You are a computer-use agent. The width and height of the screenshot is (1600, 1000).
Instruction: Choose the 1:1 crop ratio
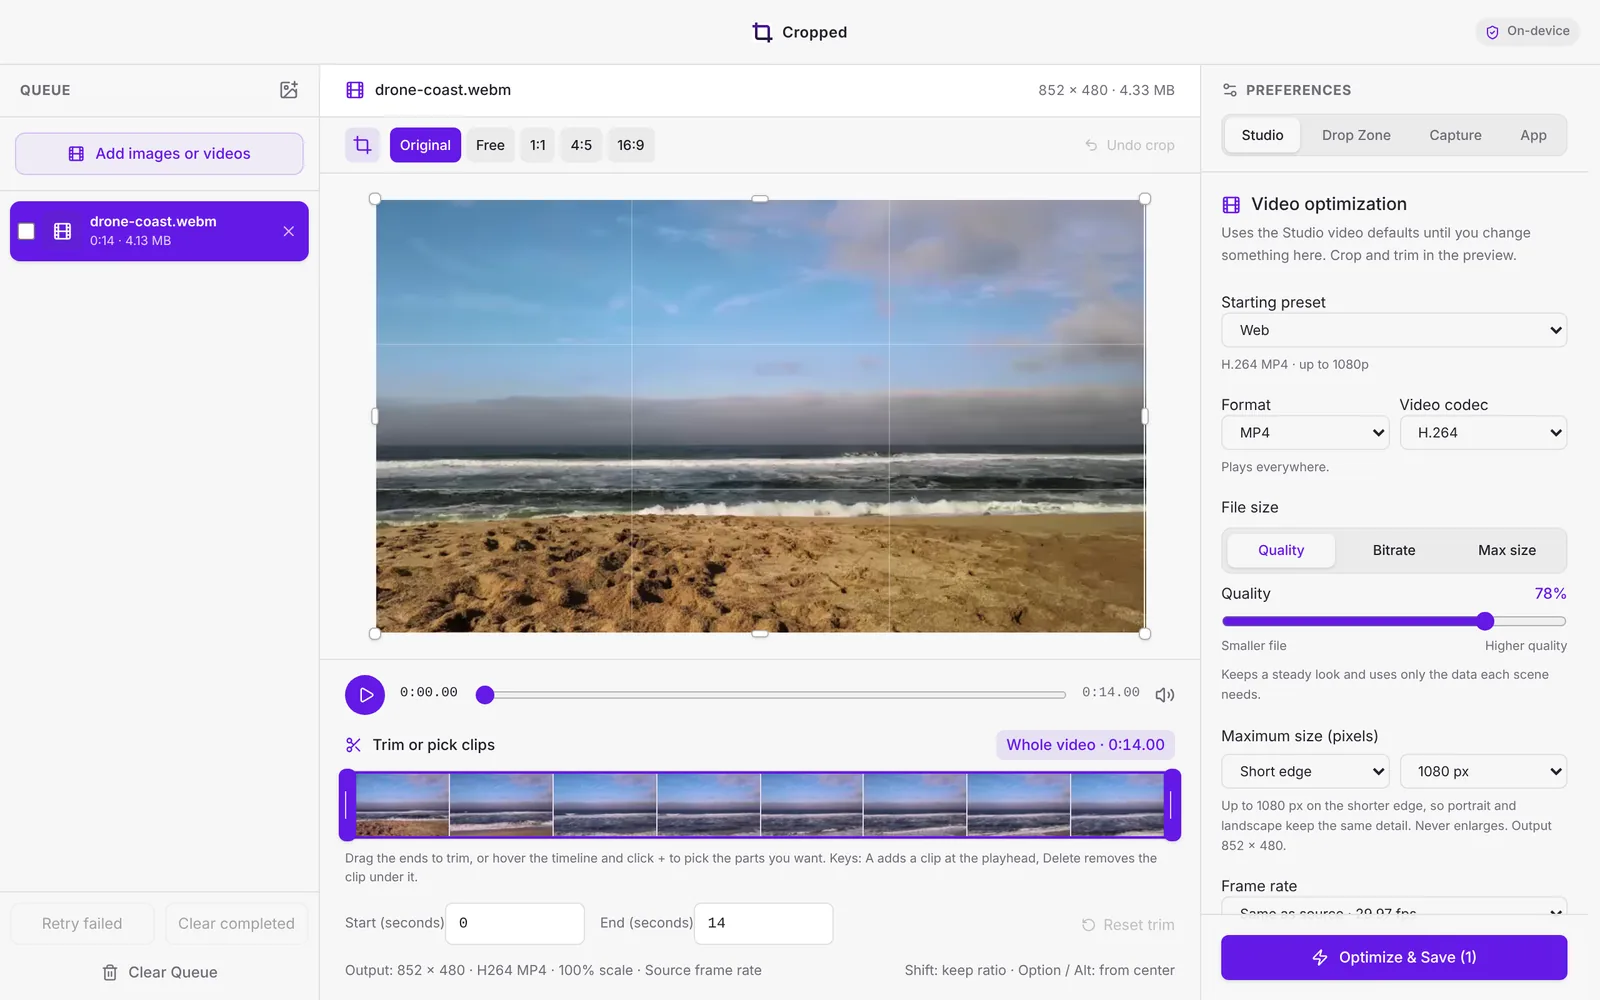tap(538, 145)
